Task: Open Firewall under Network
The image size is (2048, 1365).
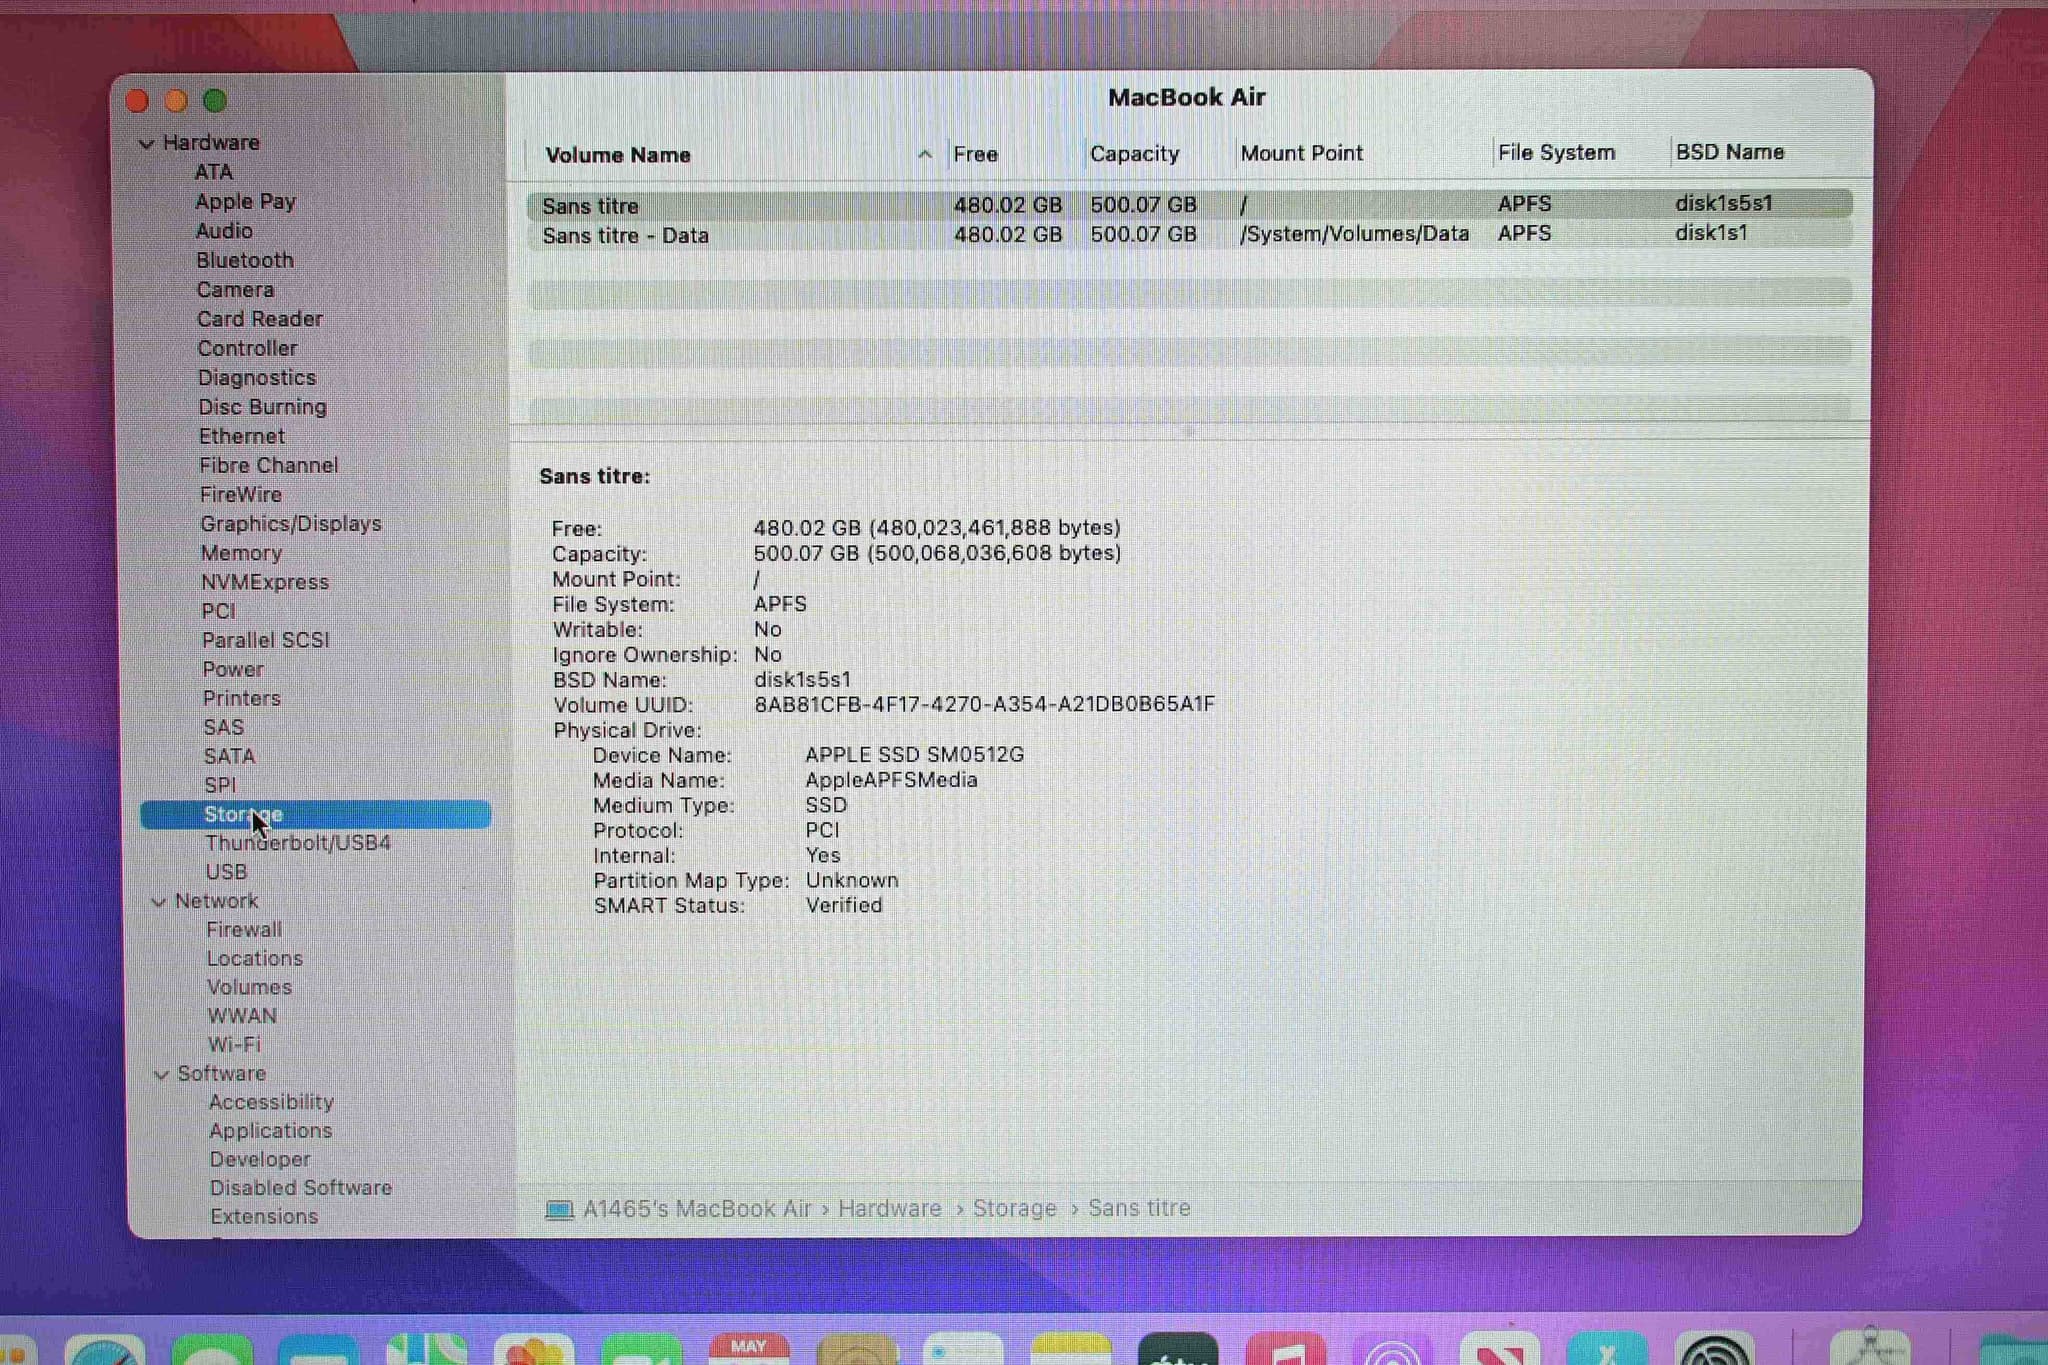Action: point(244,930)
